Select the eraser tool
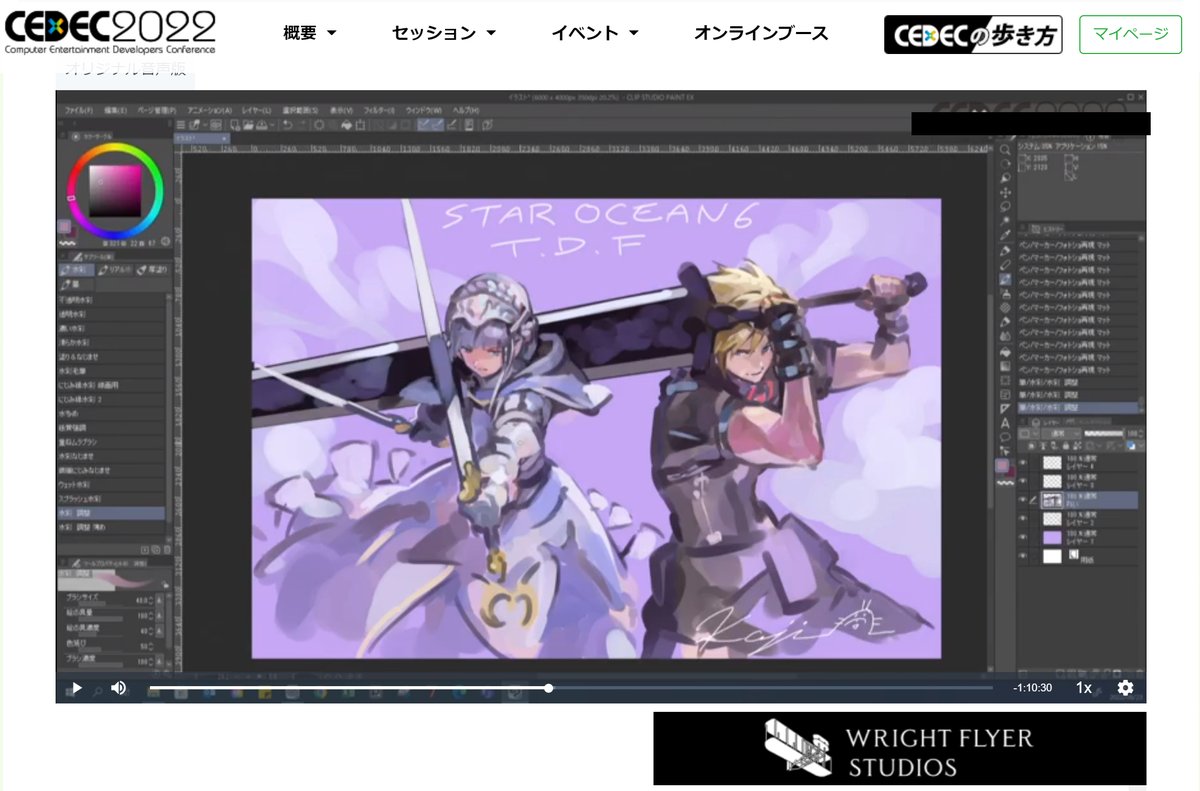 tap(1005, 322)
